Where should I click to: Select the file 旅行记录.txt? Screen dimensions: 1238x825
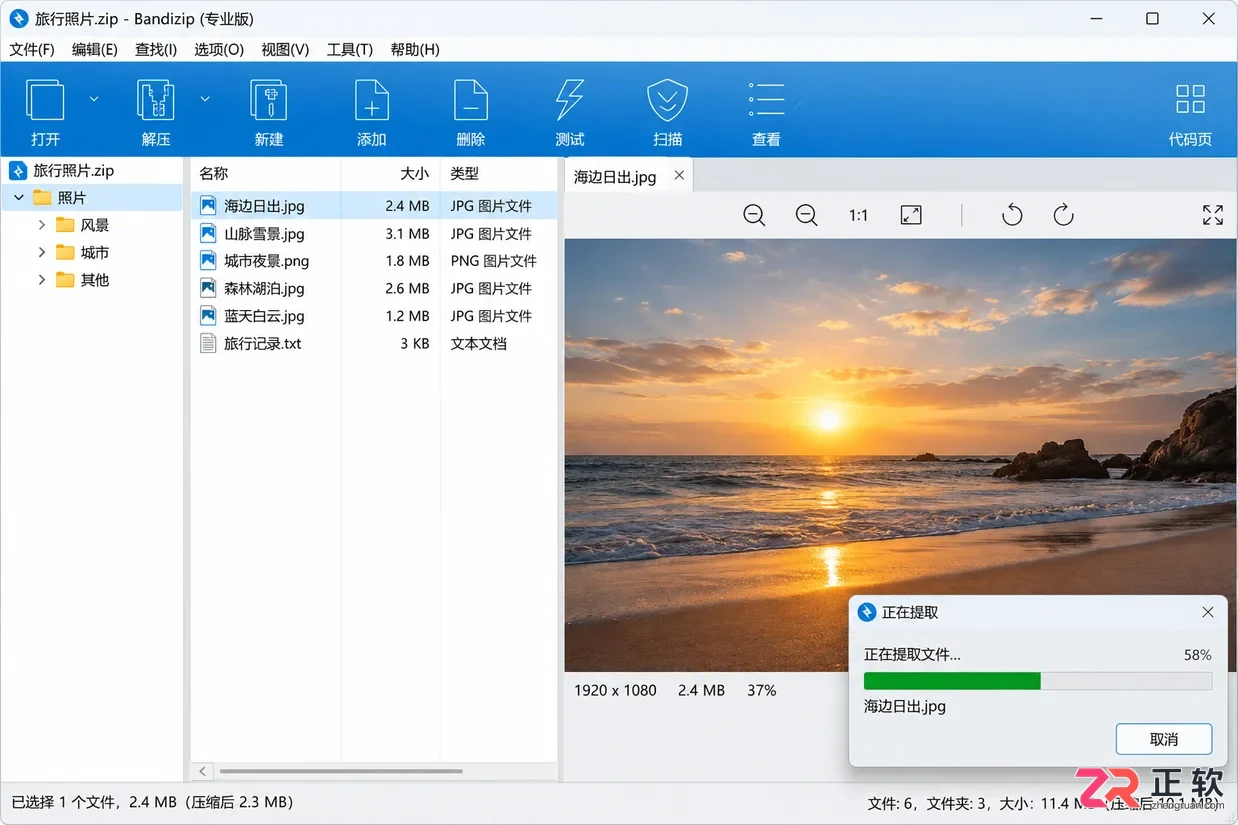[x=262, y=343]
